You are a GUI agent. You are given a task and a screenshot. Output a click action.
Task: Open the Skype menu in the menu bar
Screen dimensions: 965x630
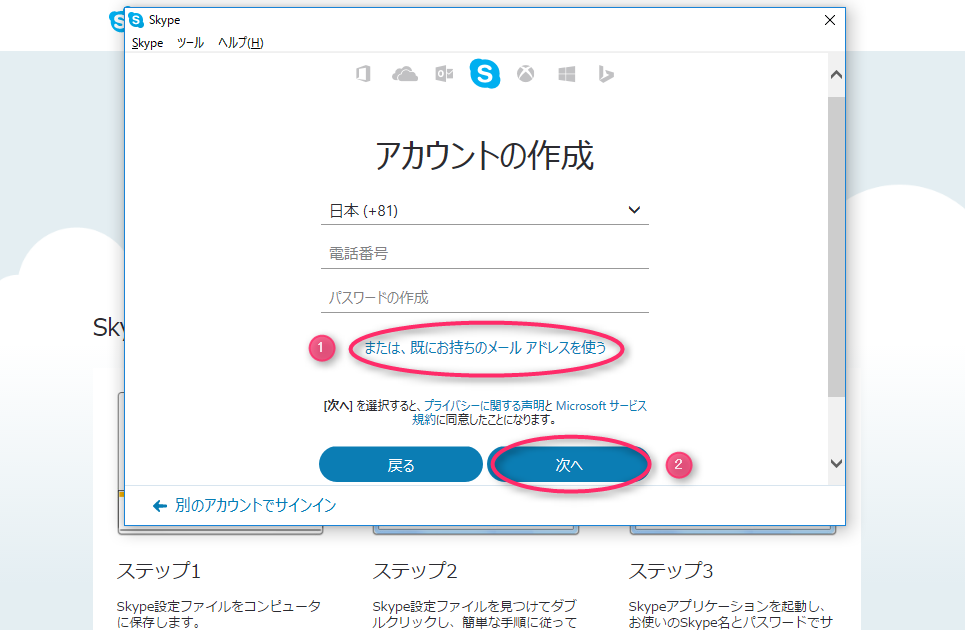(x=147, y=43)
